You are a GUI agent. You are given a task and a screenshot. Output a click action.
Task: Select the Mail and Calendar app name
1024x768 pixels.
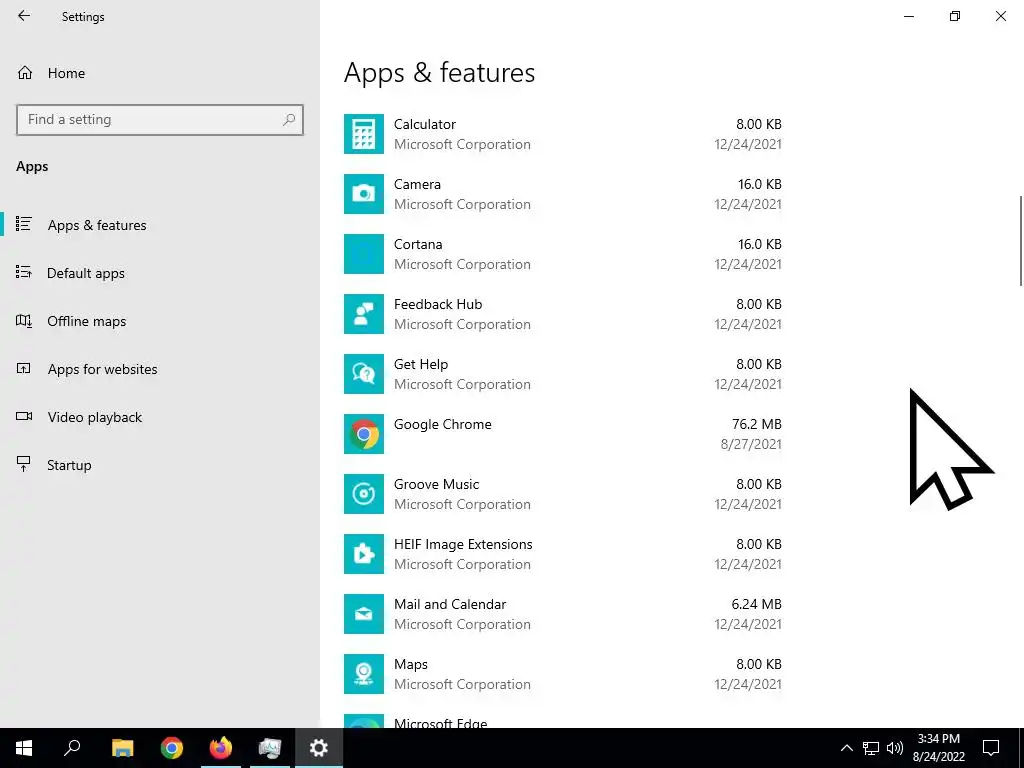[450, 605]
